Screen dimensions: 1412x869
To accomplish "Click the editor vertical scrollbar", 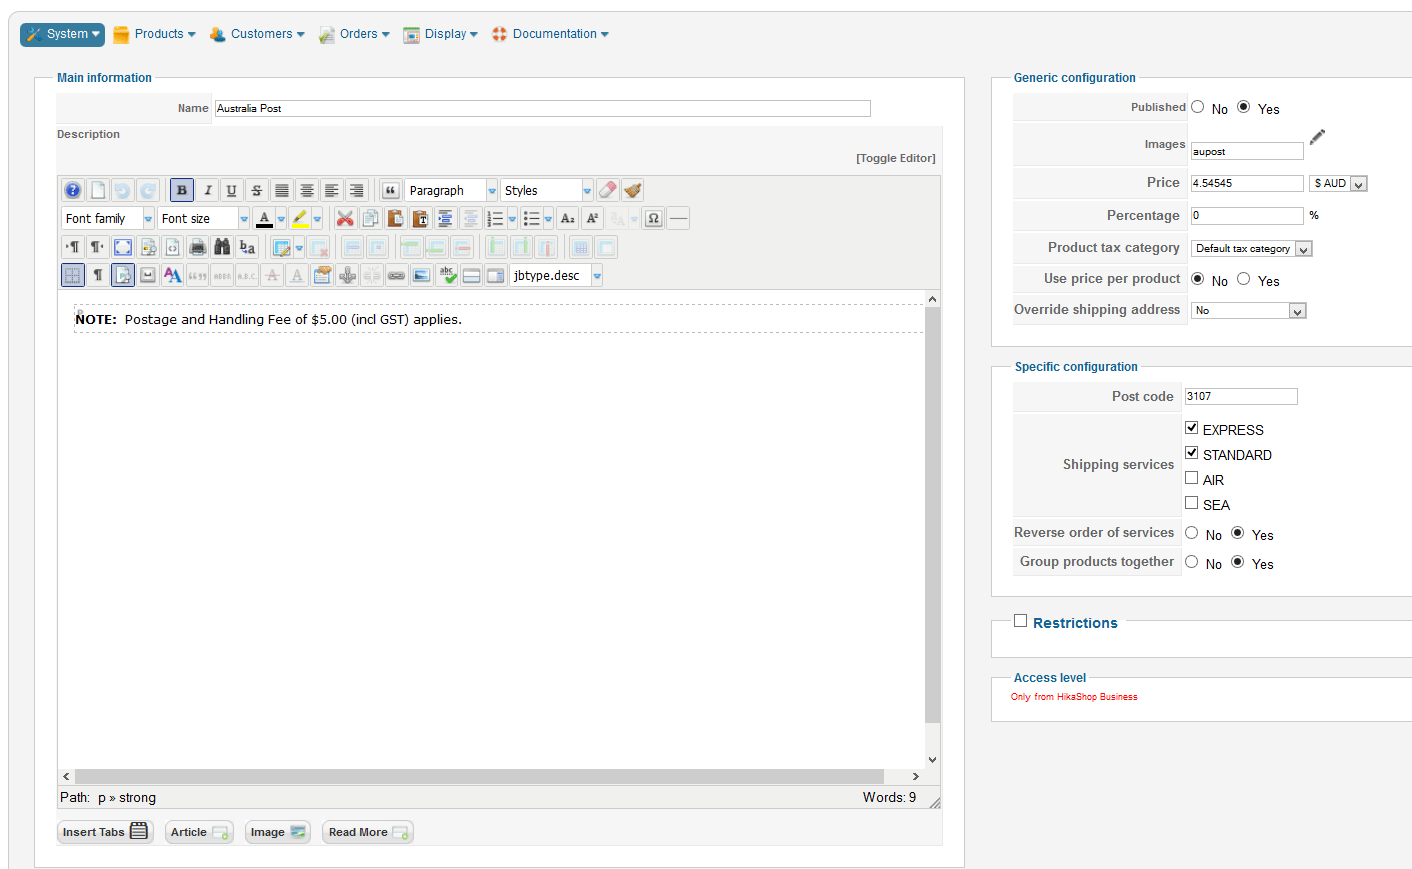I will click(x=932, y=528).
